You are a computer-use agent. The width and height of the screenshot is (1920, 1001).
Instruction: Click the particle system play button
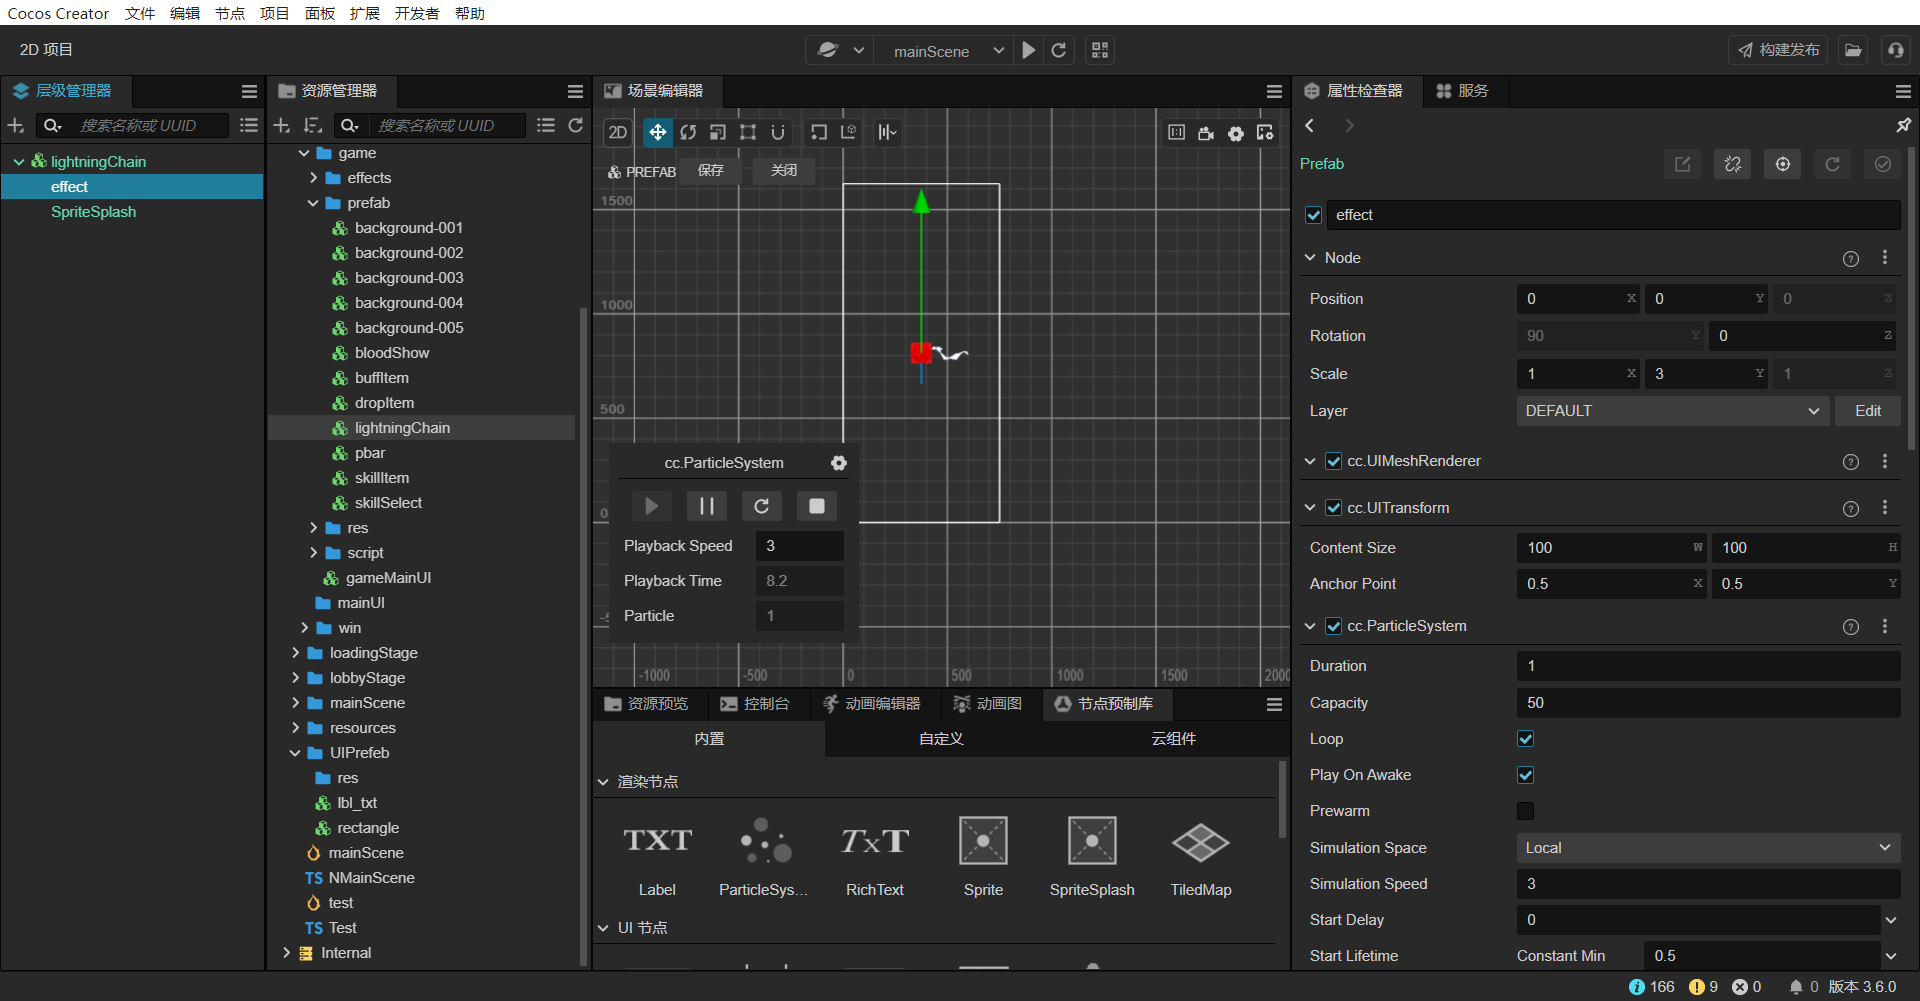pyautogui.click(x=651, y=506)
